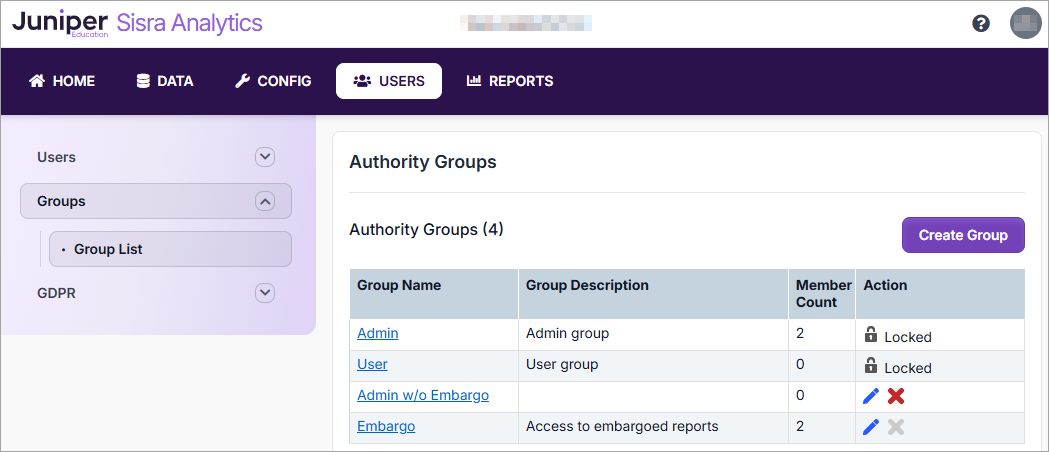Open the REPORTS tab
The width and height of the screenshot is (1049, 452).
(510, 81)
